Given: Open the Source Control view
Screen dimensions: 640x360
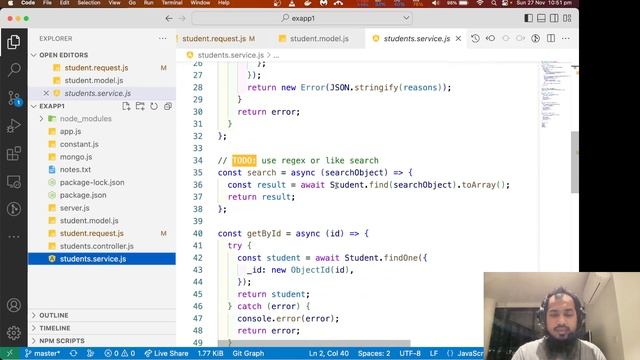Looking at the screenshot, I should [x=13, y=98].
